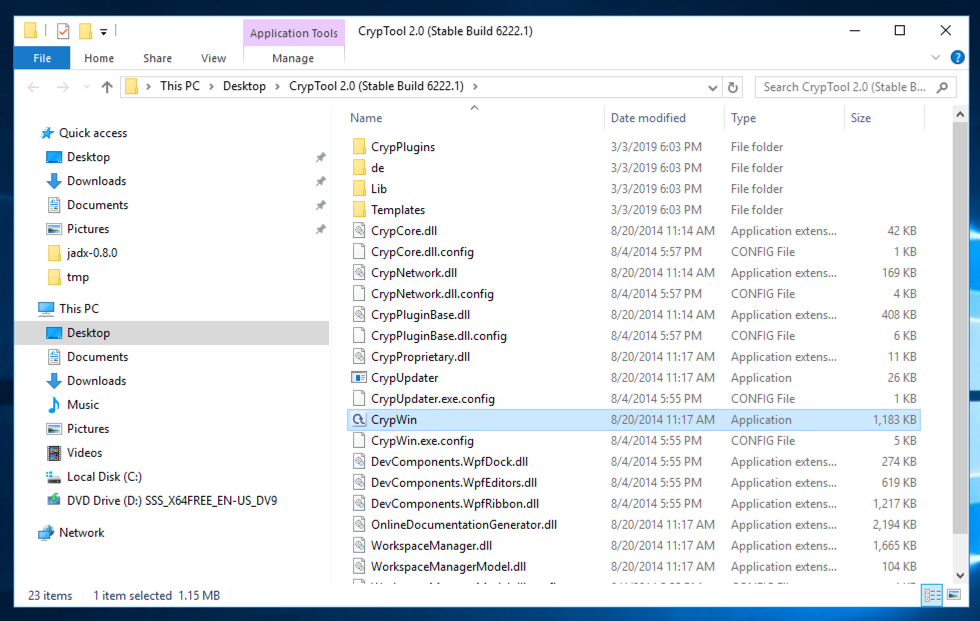Viewport: 980px width, 621px height.
Task: Click the Refresh address bar icon
Action: pos(732,87)
